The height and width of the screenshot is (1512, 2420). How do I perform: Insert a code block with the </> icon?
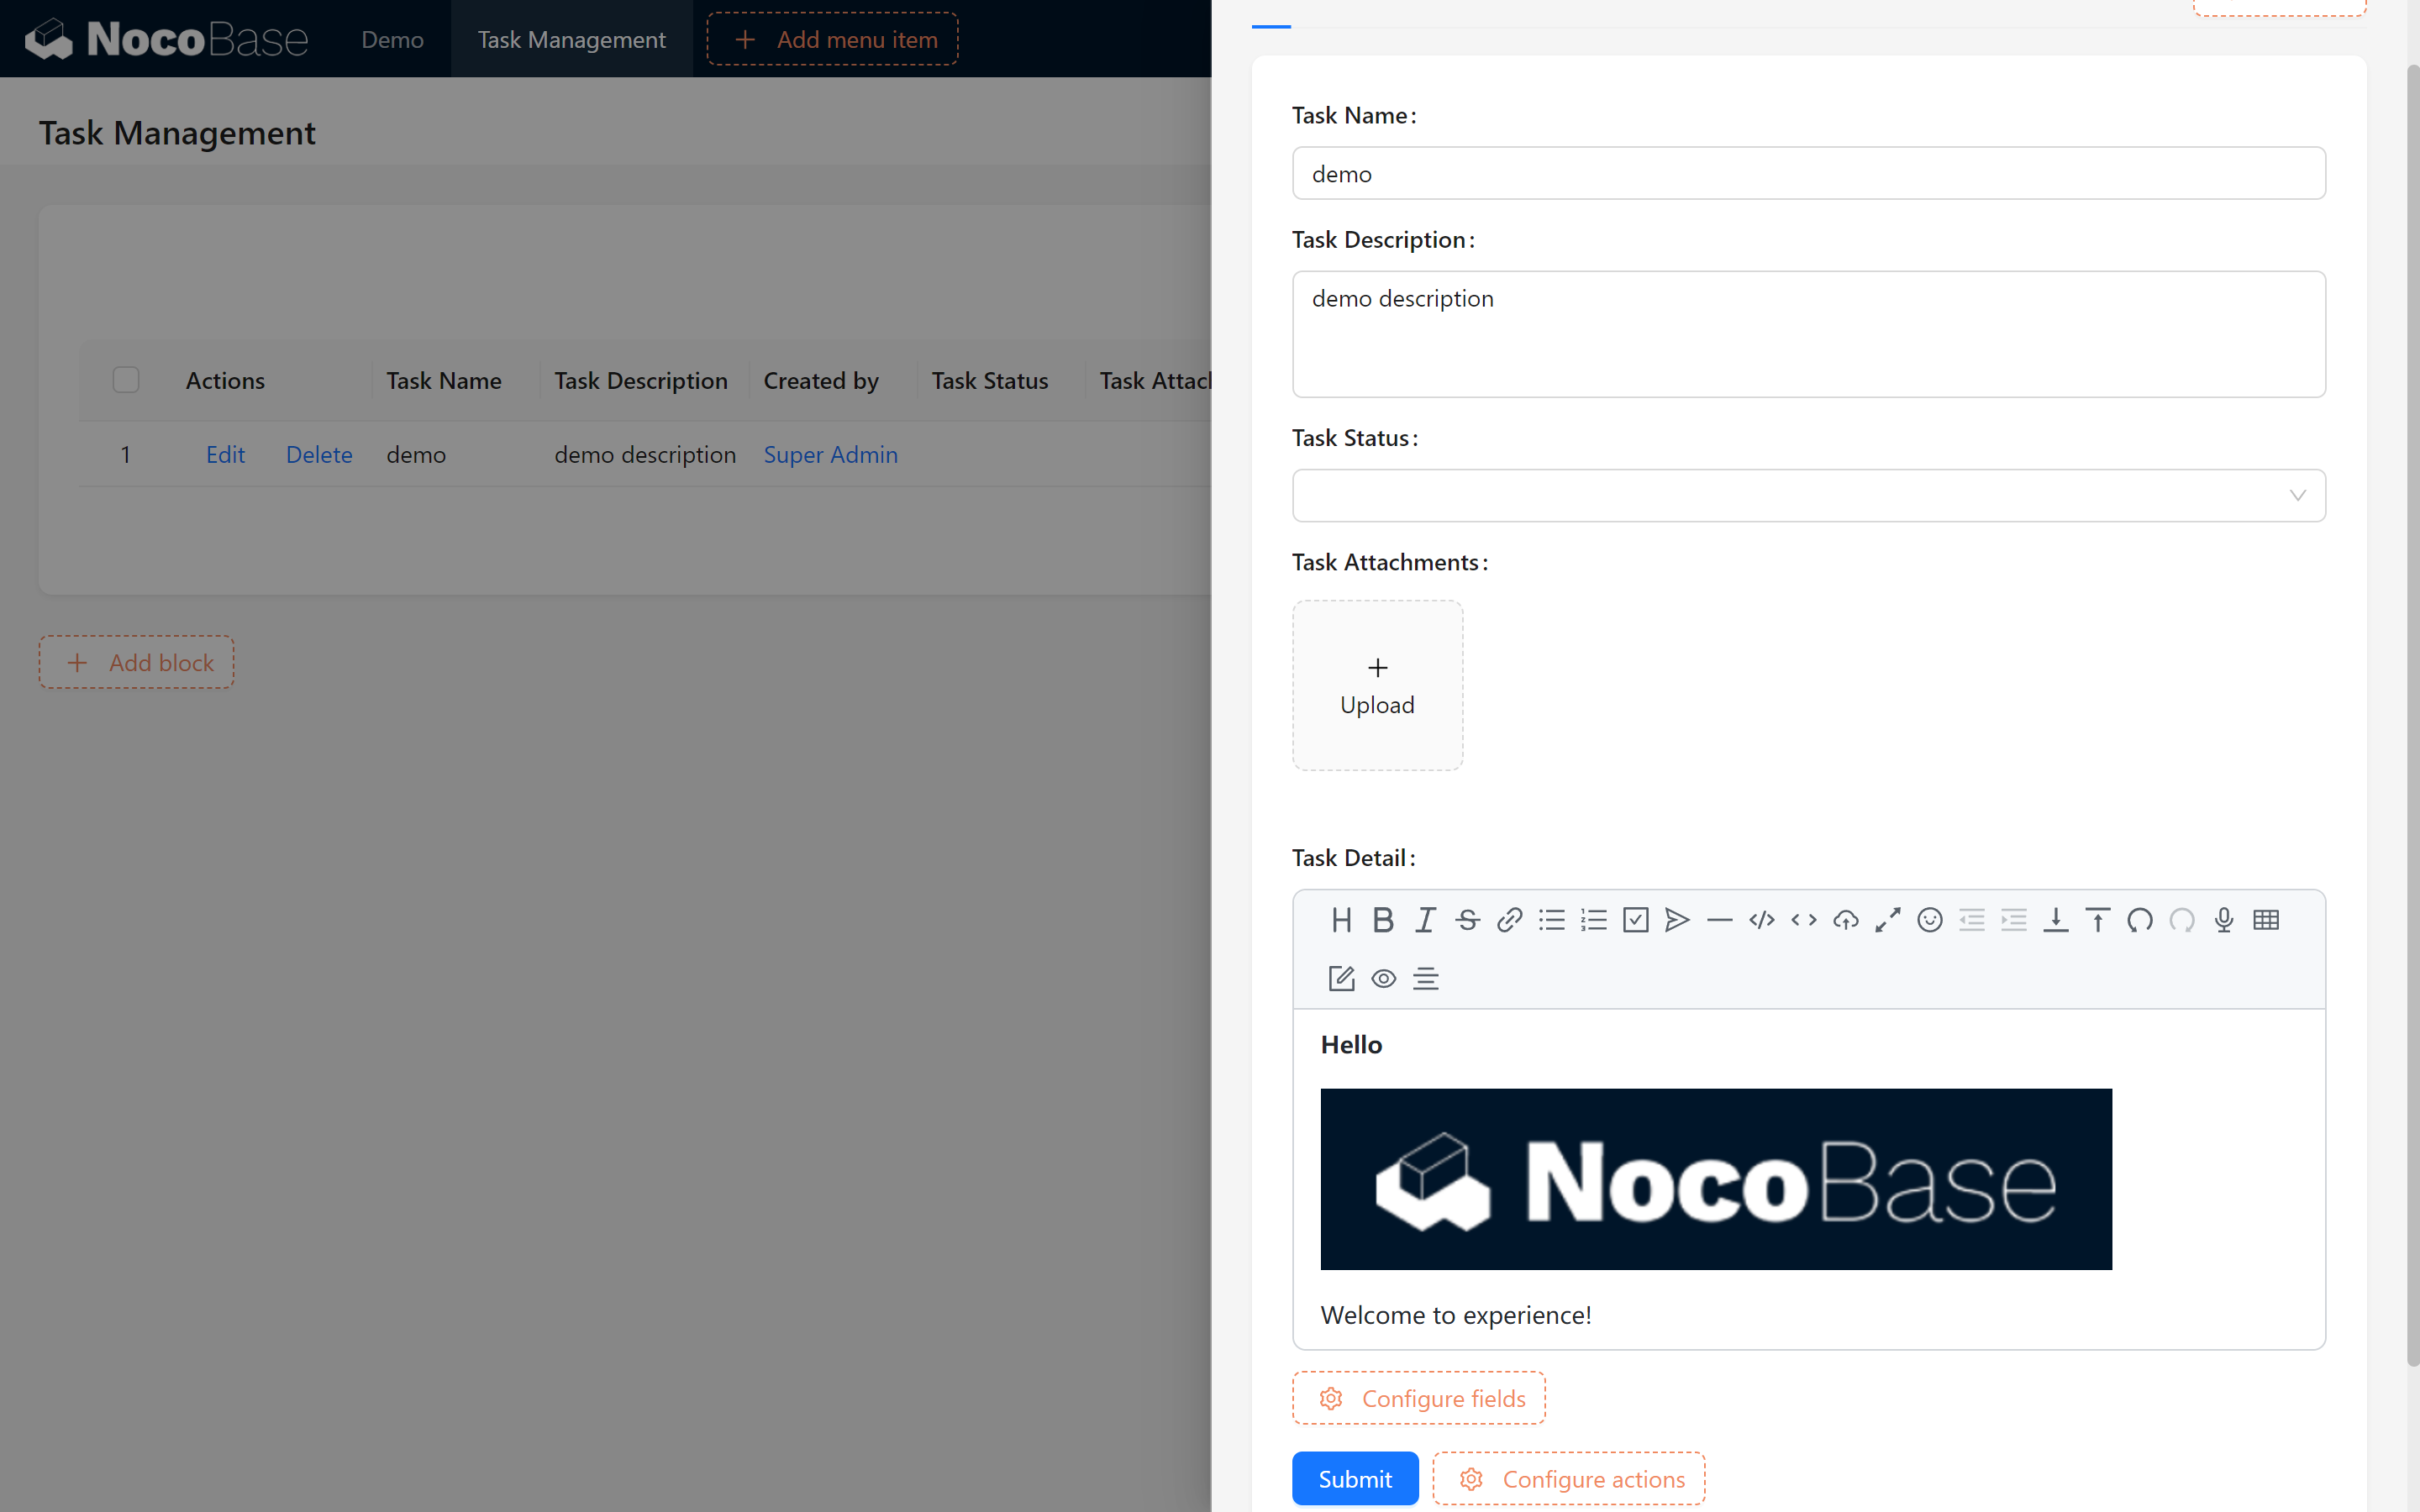(1761, 920)
